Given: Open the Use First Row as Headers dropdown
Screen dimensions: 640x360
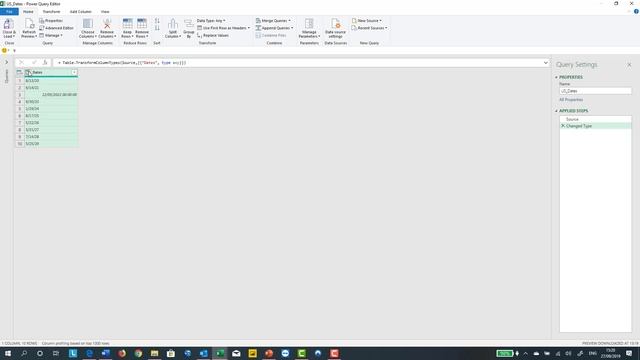Looking at the screenshot, I should (223, 28).
